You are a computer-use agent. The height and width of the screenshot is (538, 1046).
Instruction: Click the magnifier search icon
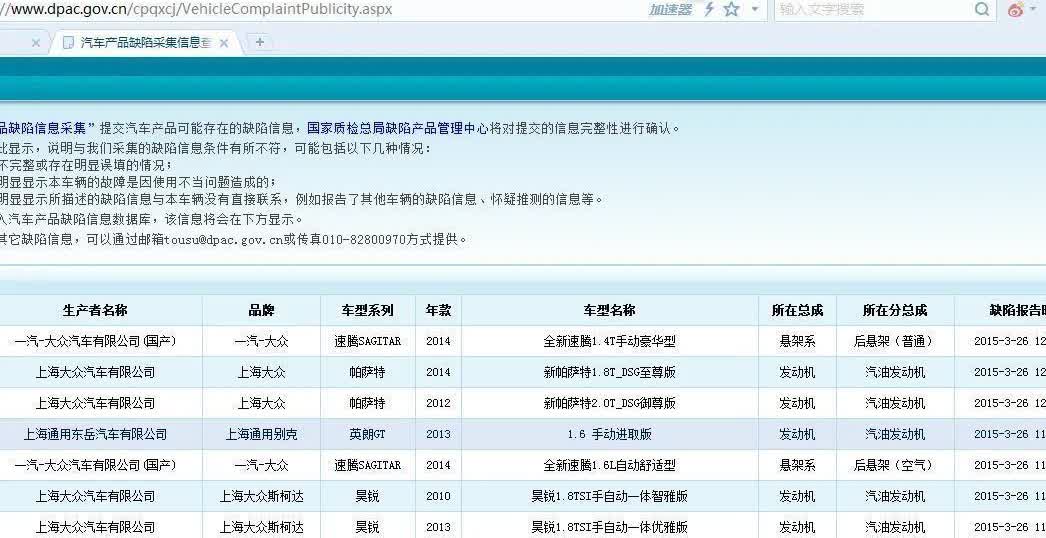(x=982, y=9)
